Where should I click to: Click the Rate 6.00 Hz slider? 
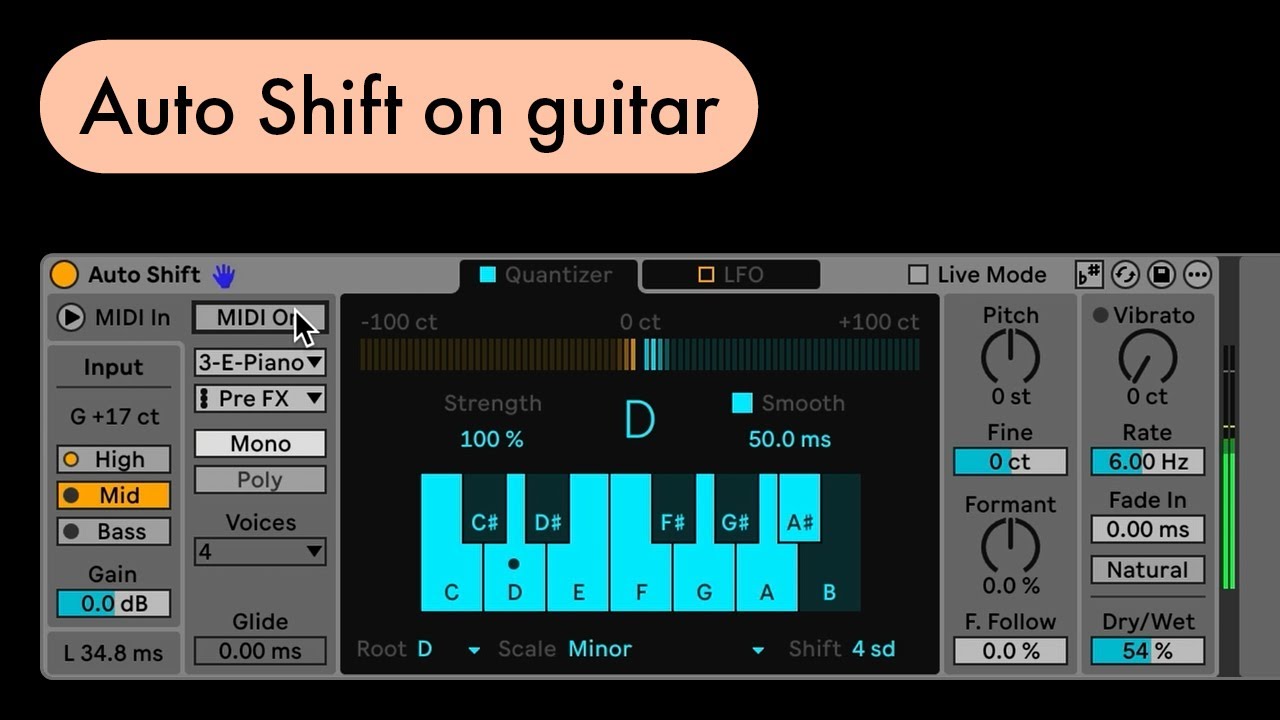[x=1147, y=462]
